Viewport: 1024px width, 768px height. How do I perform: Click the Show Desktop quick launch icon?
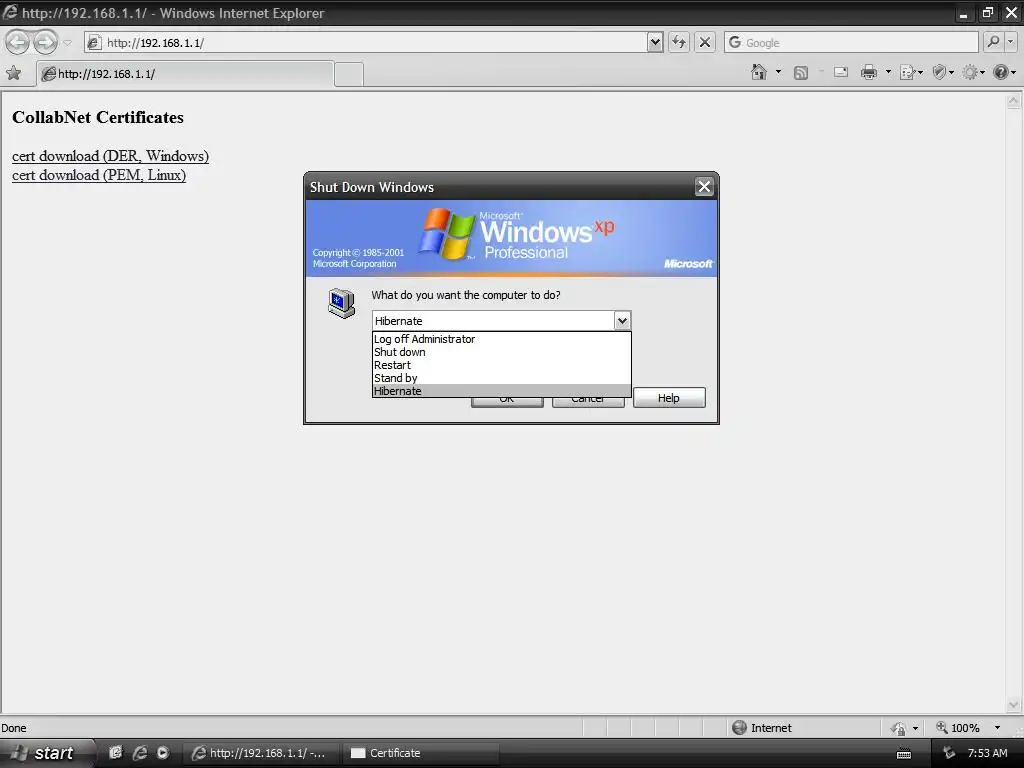pyautogui.click(x=115, y=753)
